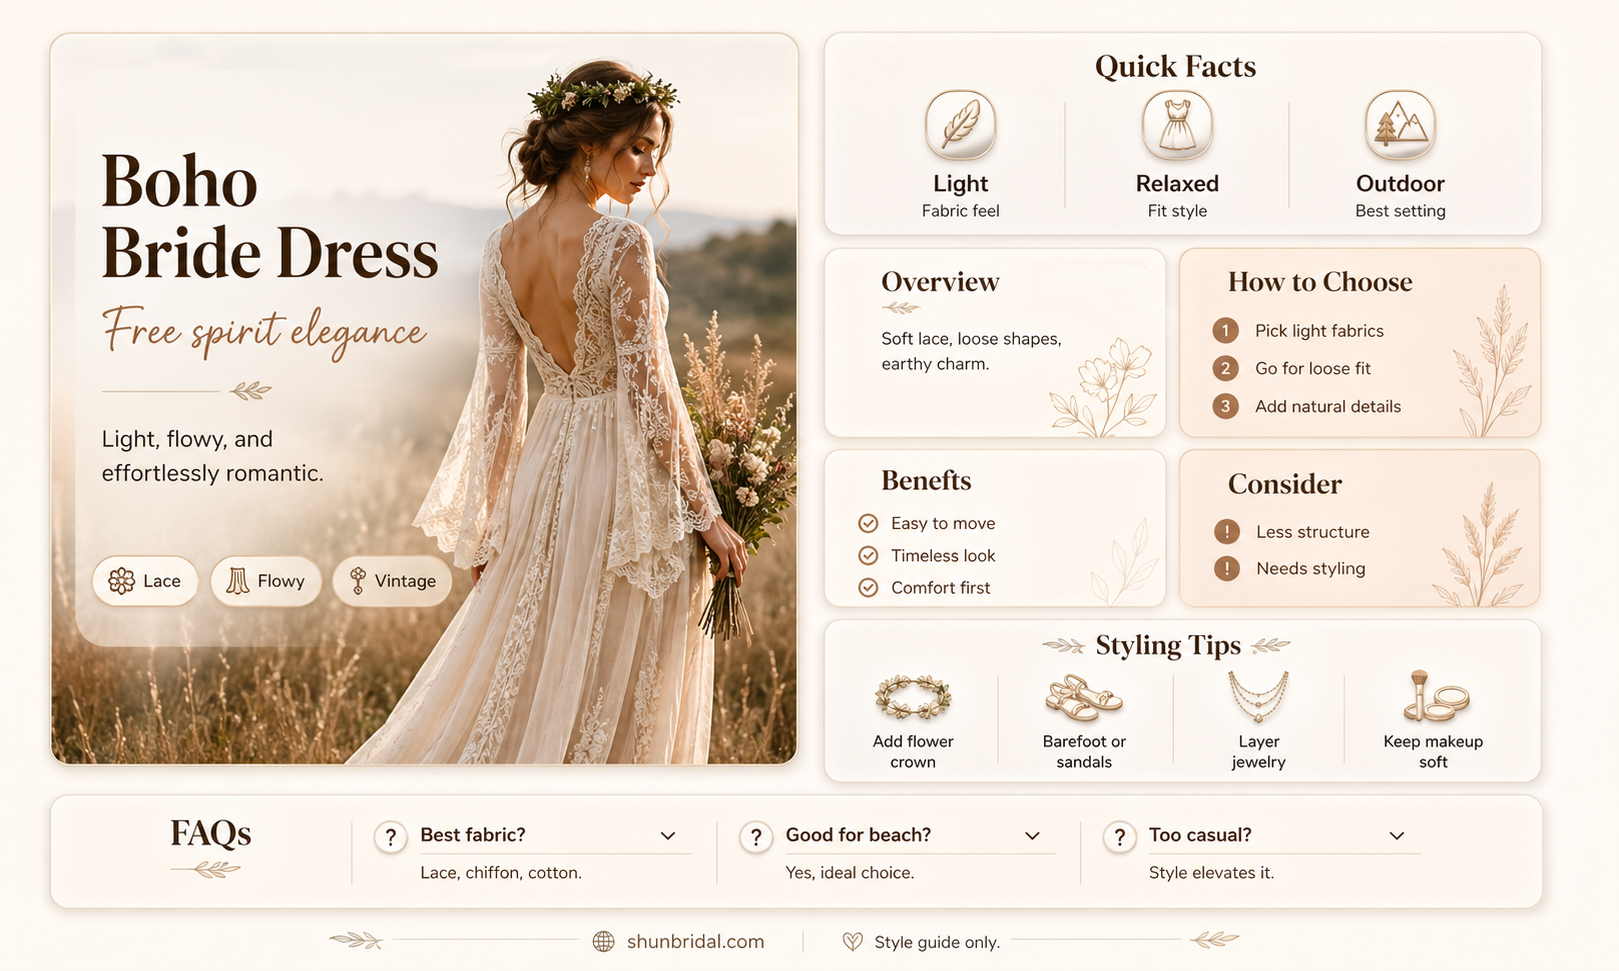
Task: Open the shunbridal.com link
Action: click(x=695, y=942)
